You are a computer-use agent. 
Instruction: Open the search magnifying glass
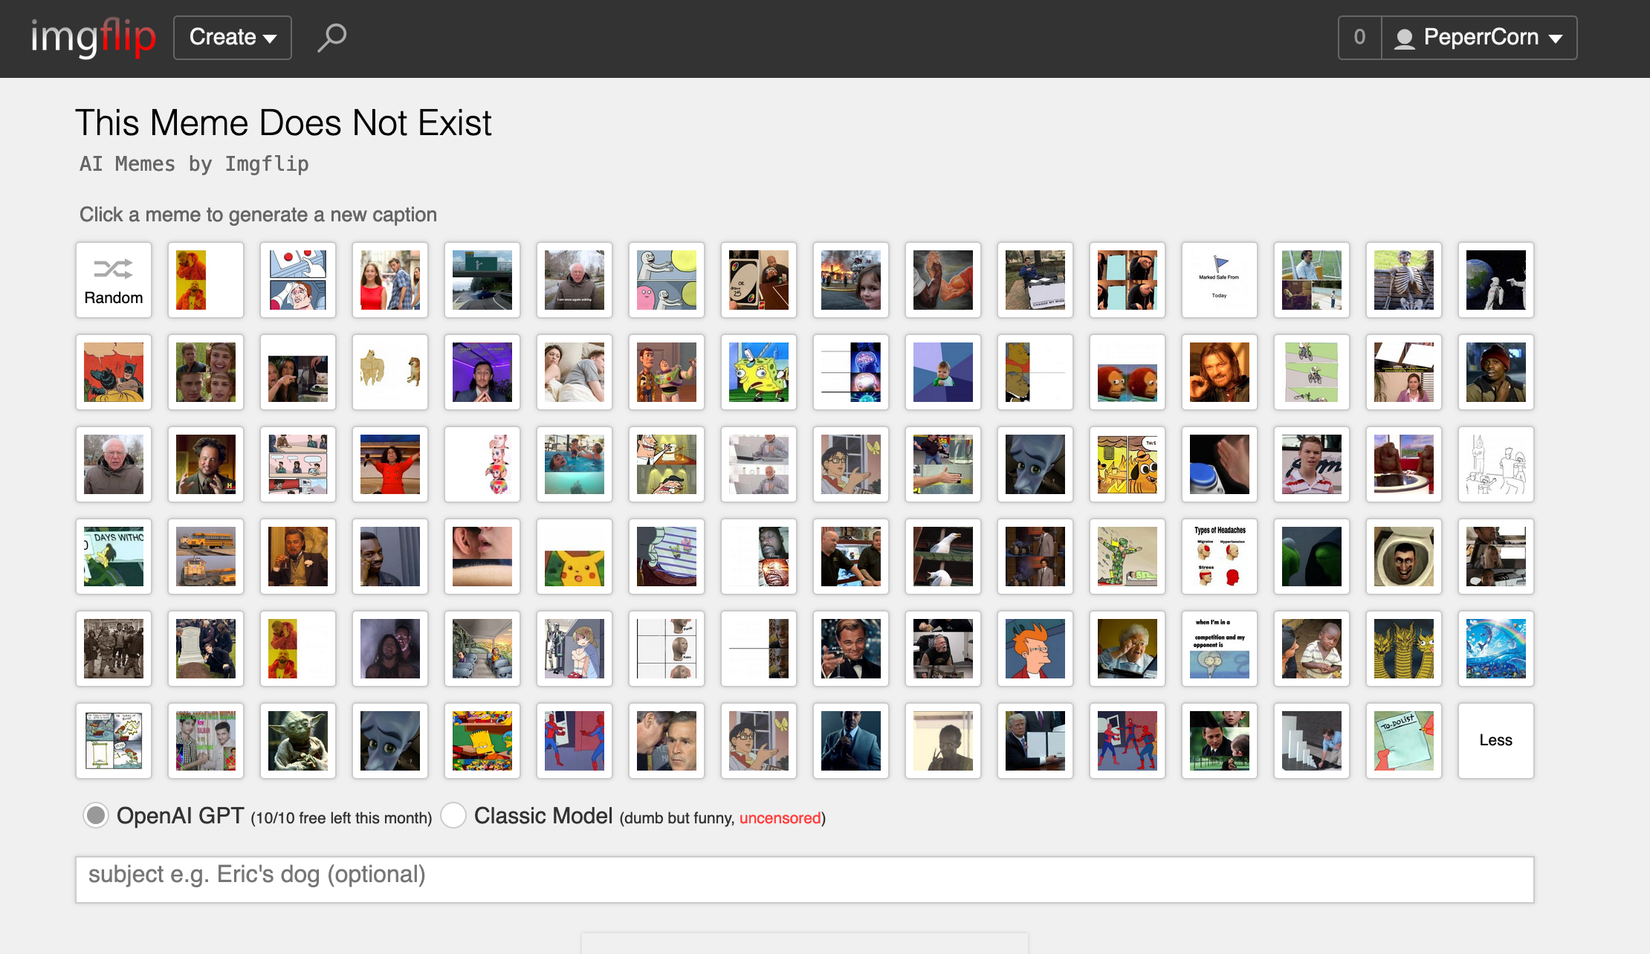[330, 37]
